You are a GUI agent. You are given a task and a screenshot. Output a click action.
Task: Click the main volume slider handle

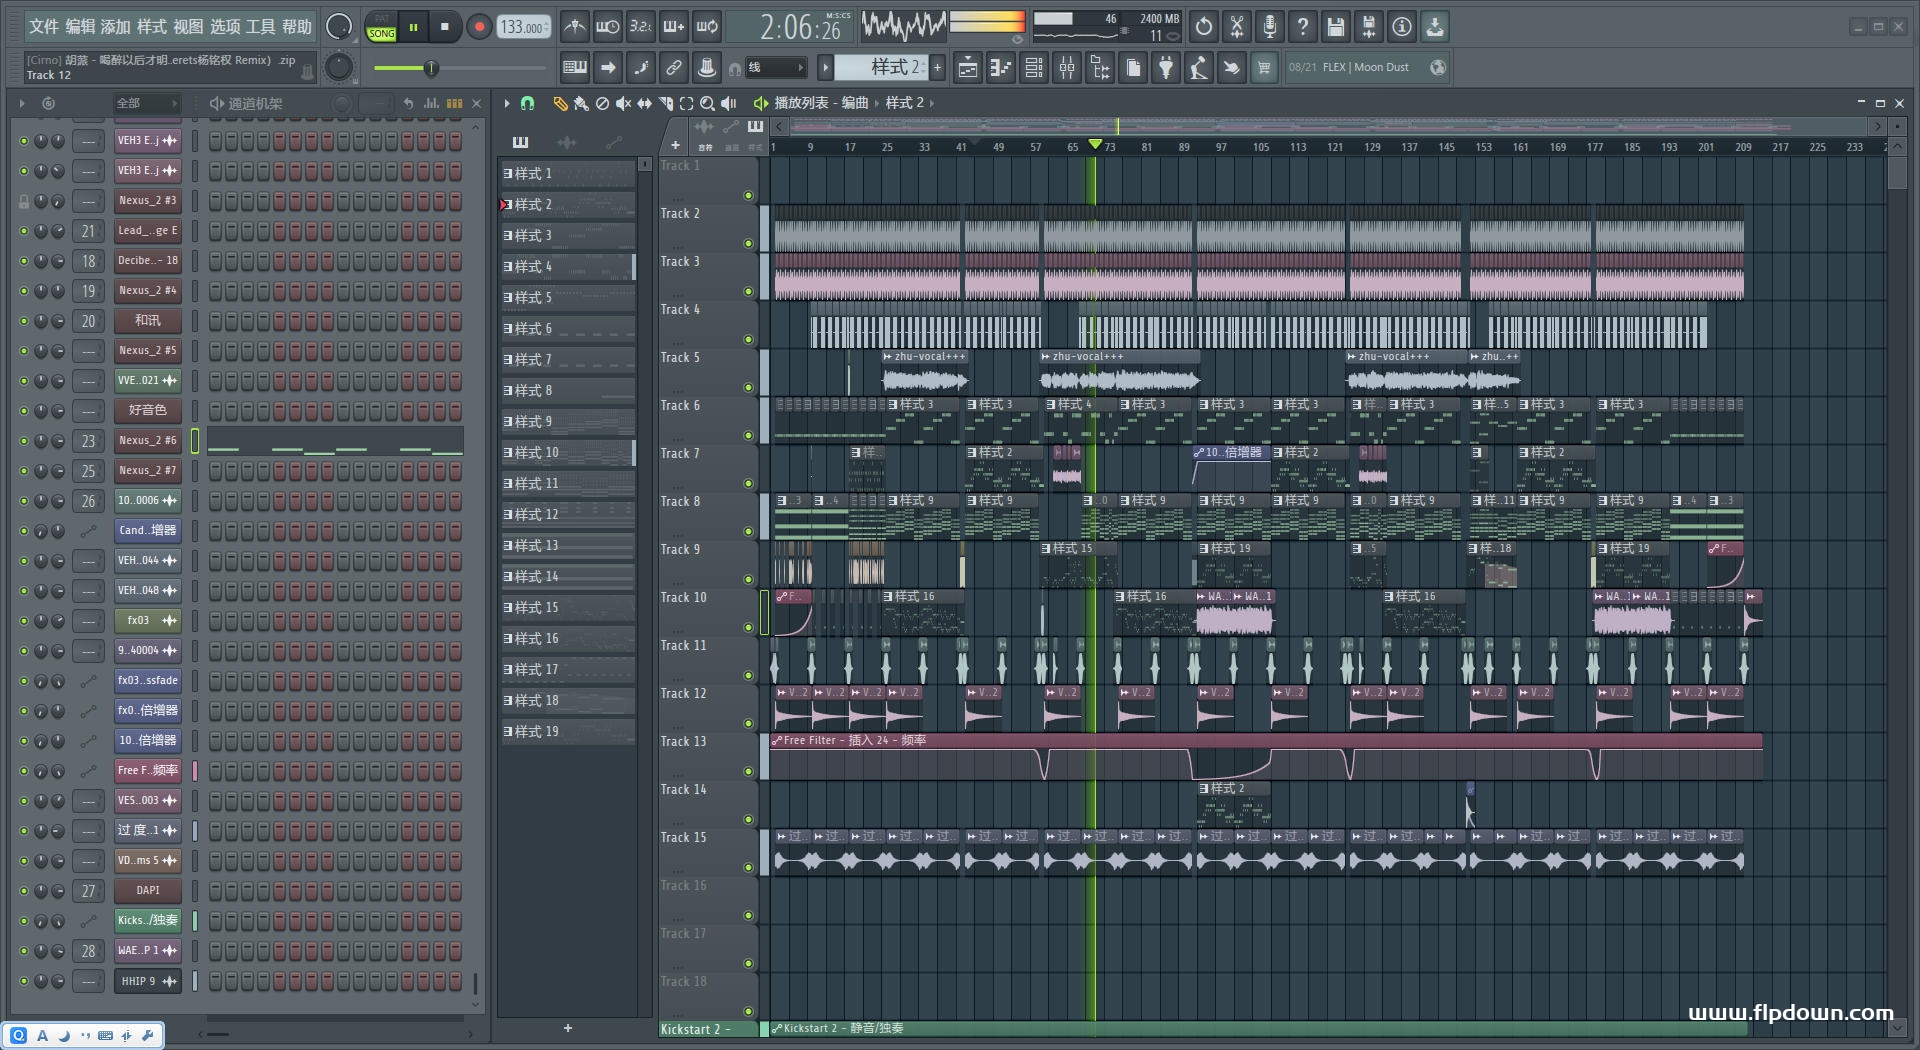(431, 68)
